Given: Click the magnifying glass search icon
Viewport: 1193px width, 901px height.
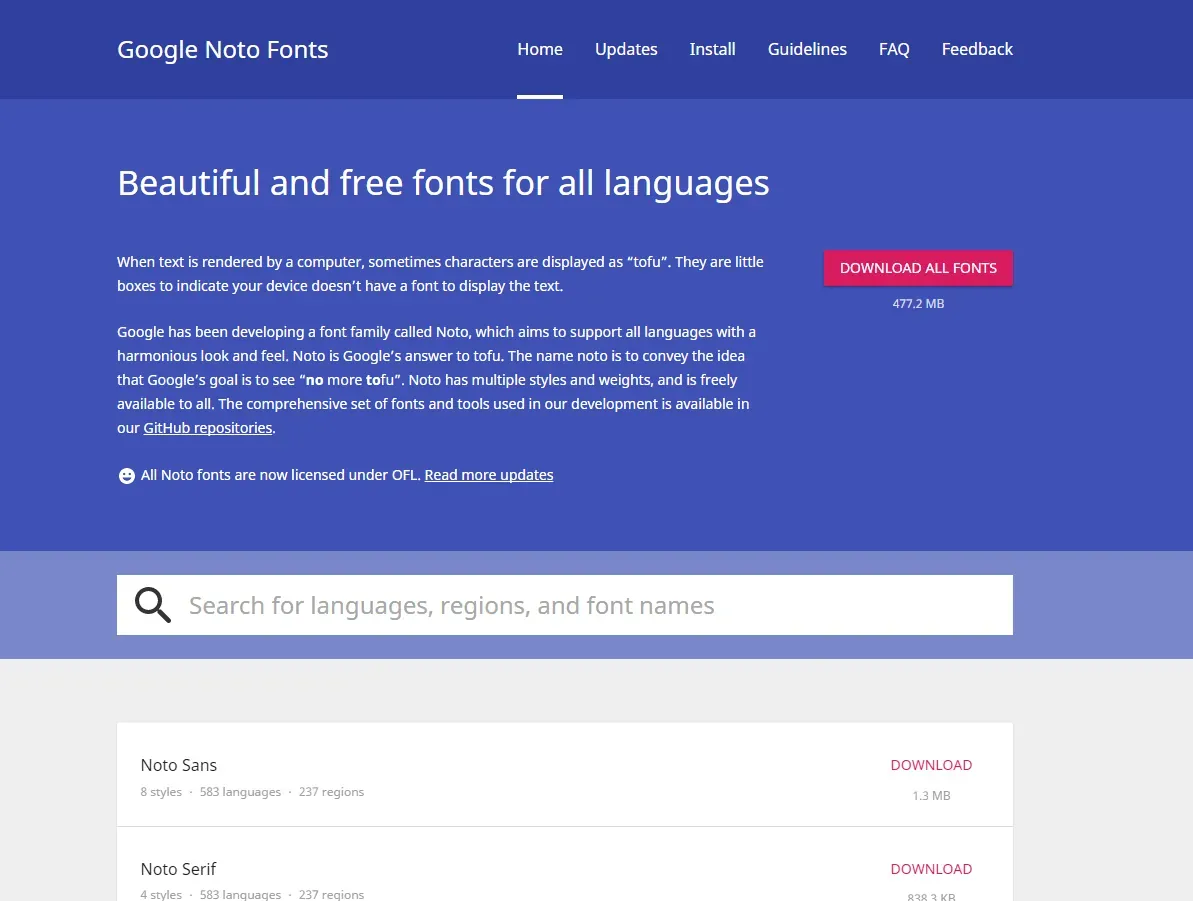Looking at the screenshot, I should click(x=153, y=605).
